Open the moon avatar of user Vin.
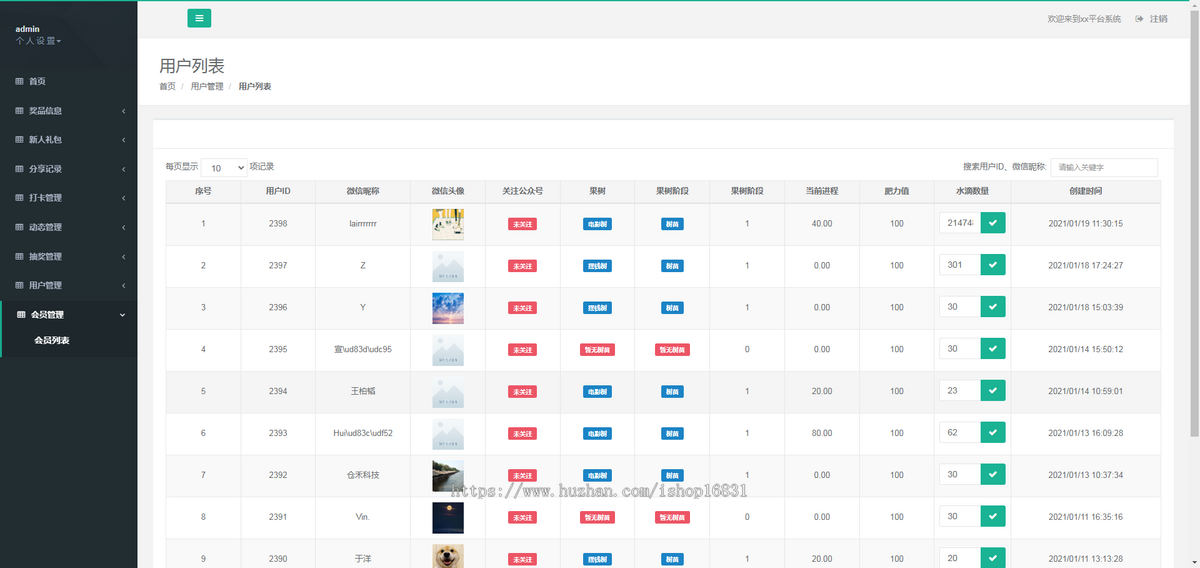1200x568 pixels. tap(448, 517)
